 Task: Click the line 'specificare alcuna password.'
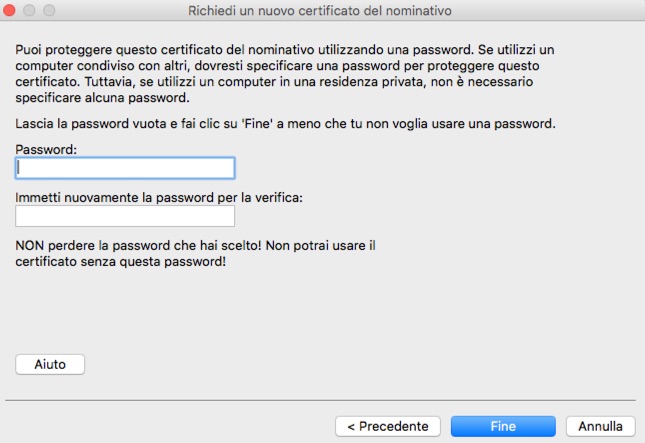click(102, 99)
